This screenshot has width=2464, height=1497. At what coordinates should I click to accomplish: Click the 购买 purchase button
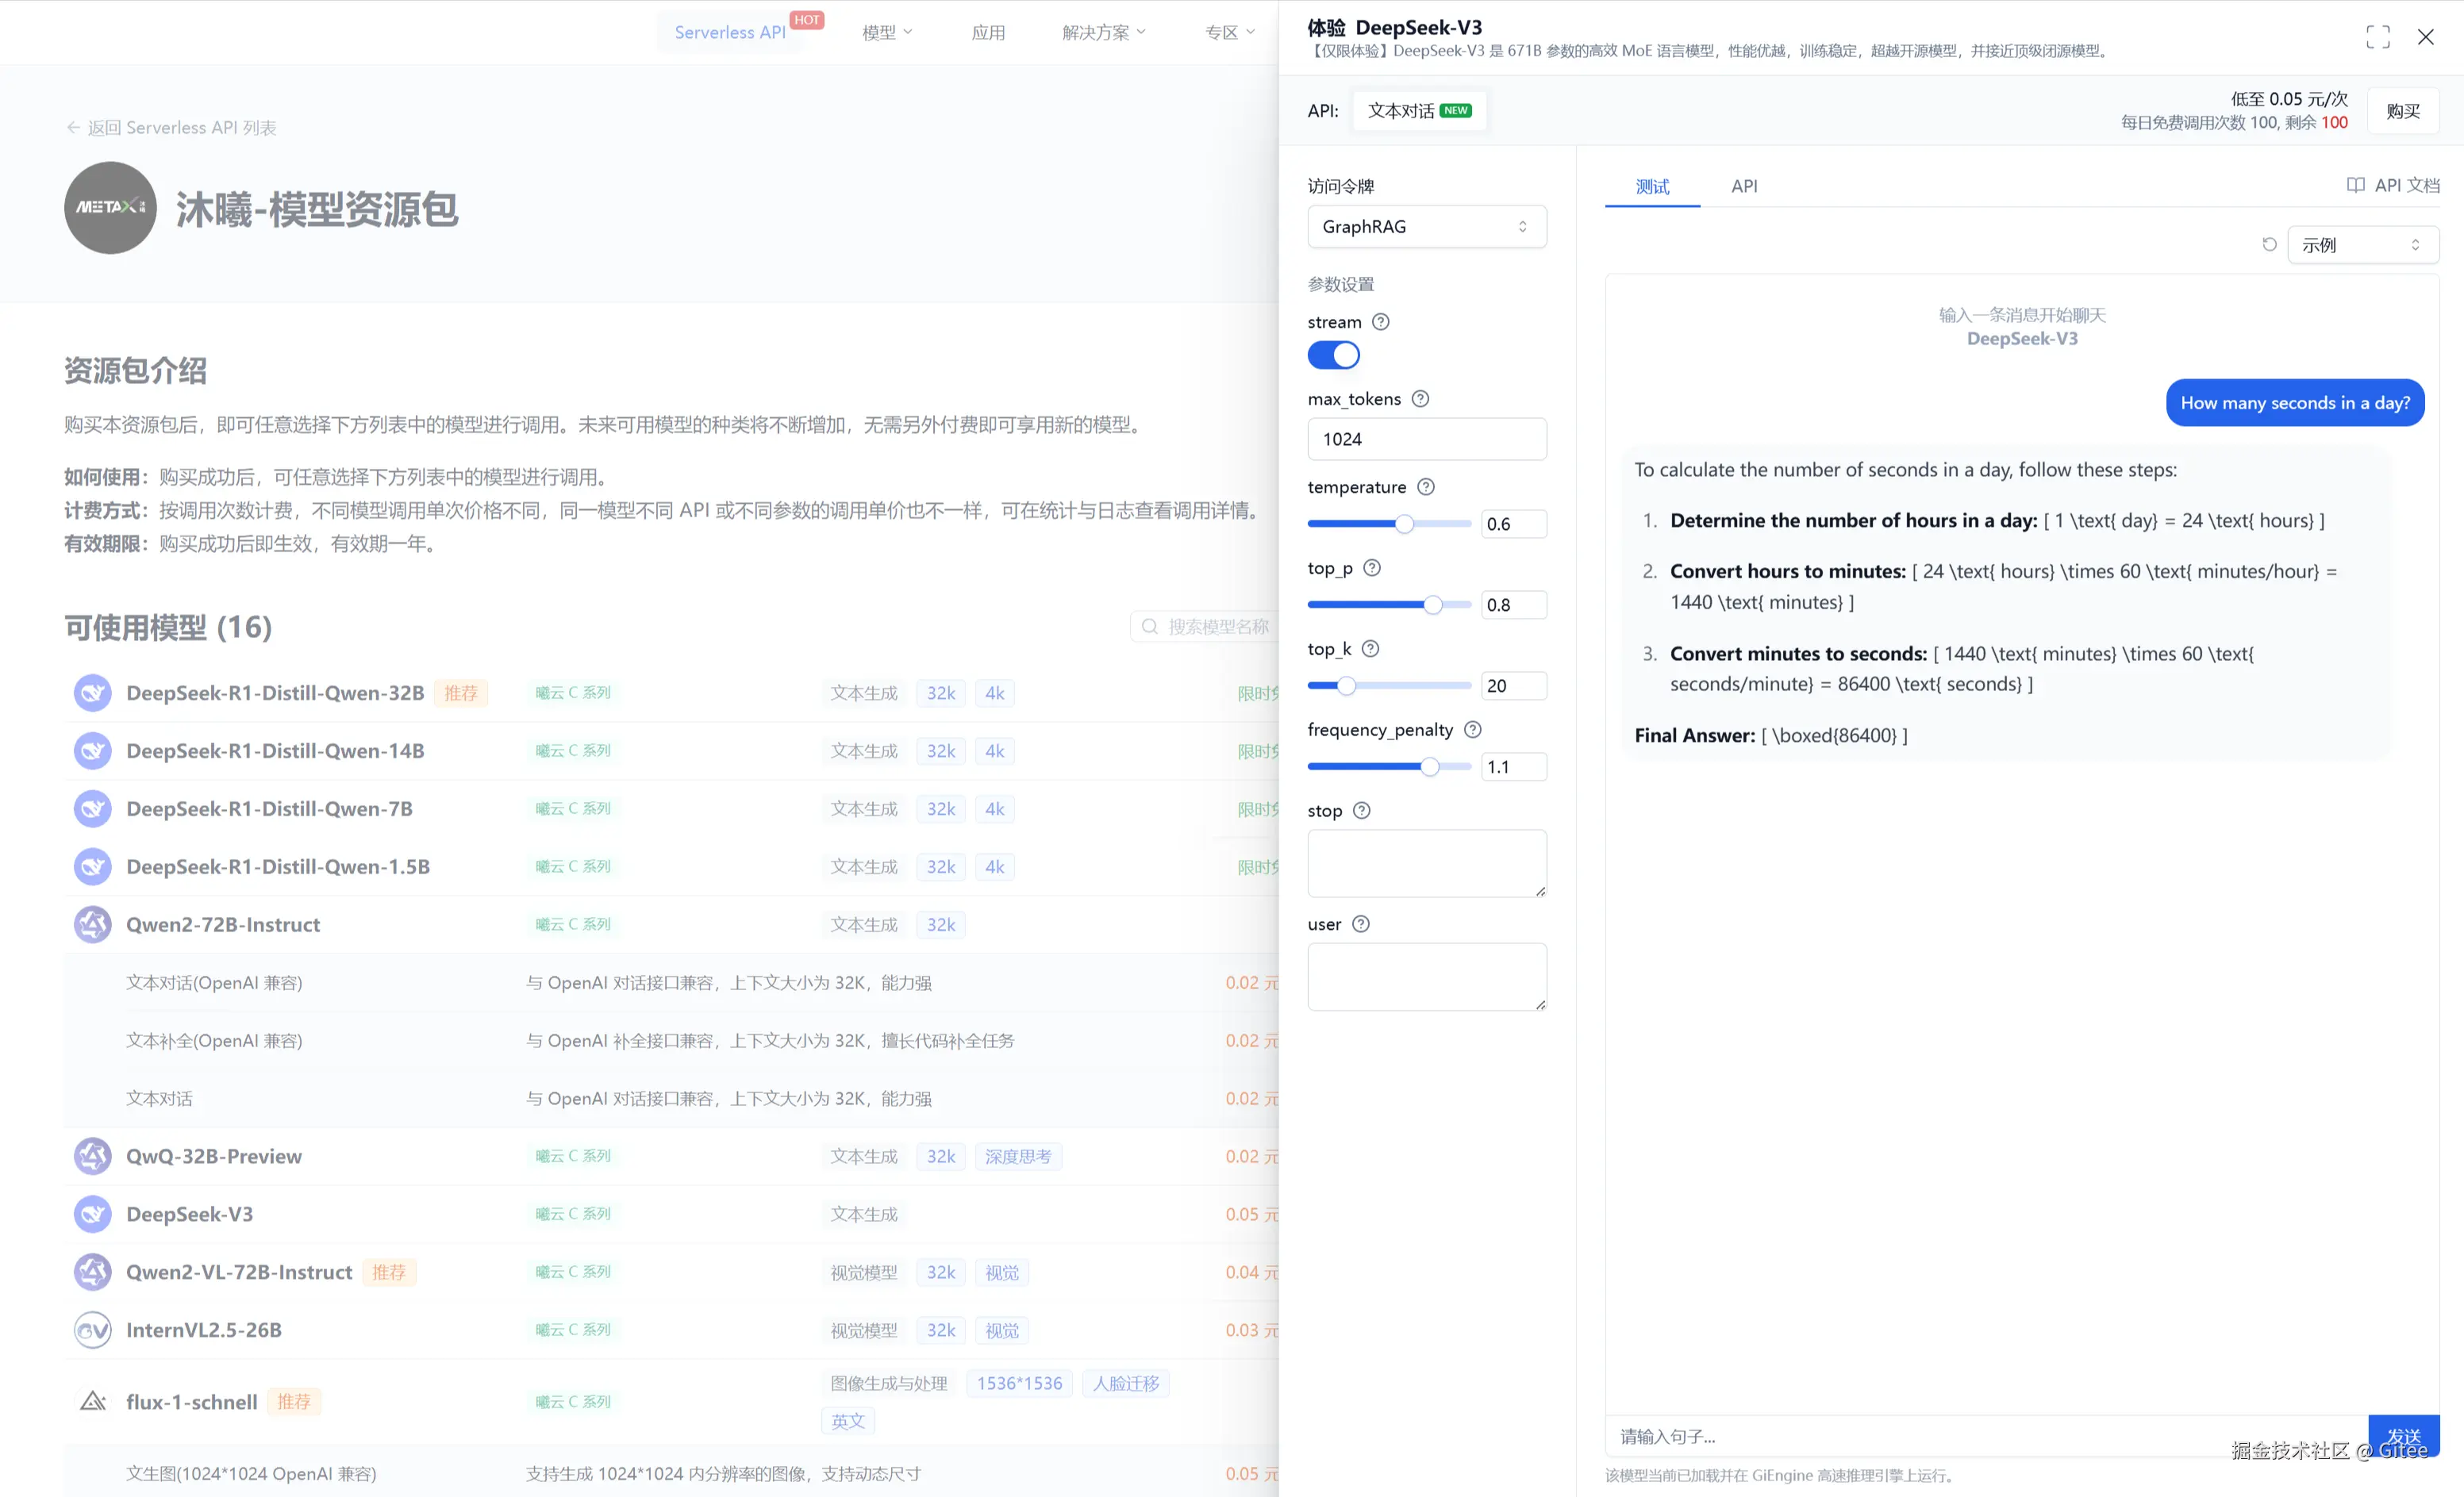pyautogui.click(x=2402, y=111)
